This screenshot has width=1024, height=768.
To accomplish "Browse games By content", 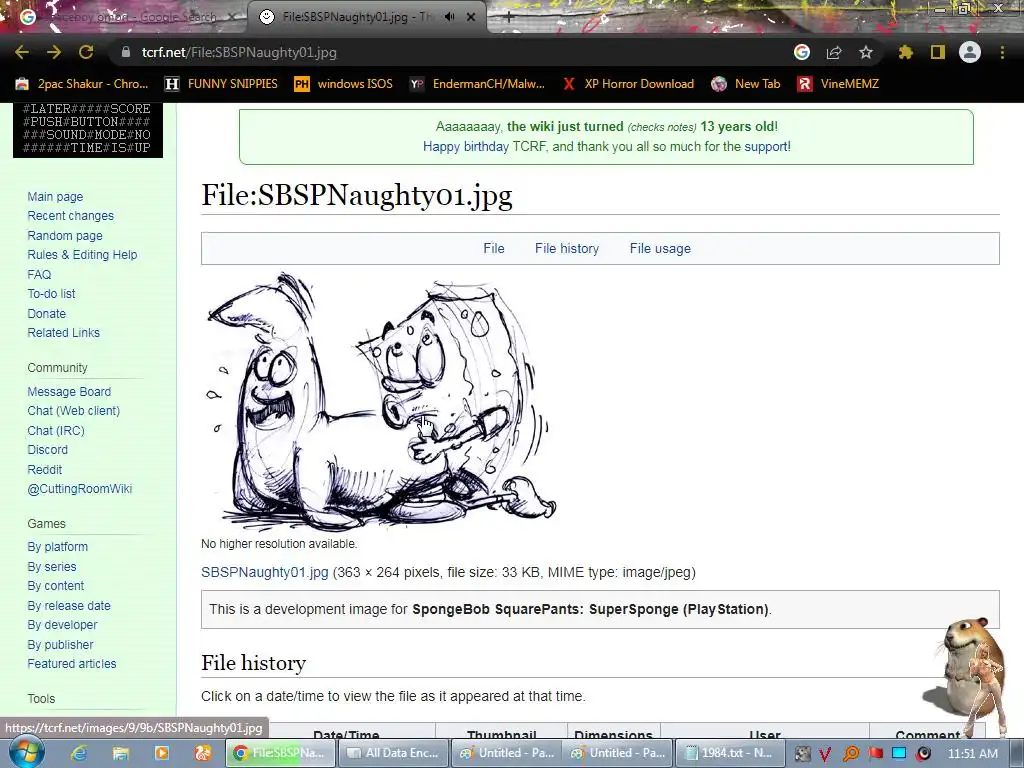I will coord(56,586).
